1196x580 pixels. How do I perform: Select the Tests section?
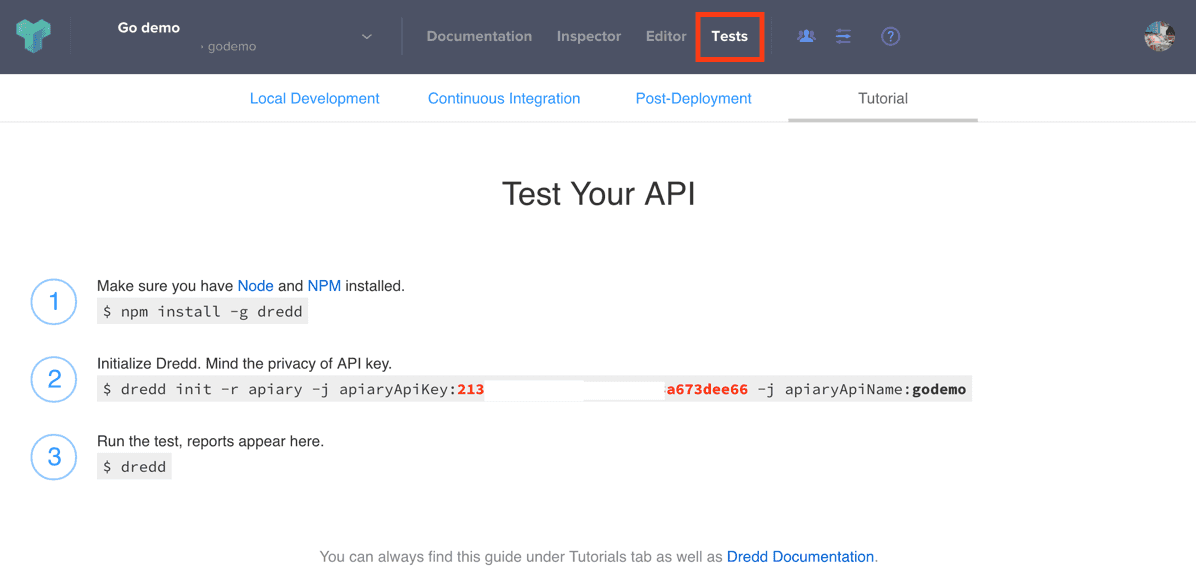click(x=729, y=36)
